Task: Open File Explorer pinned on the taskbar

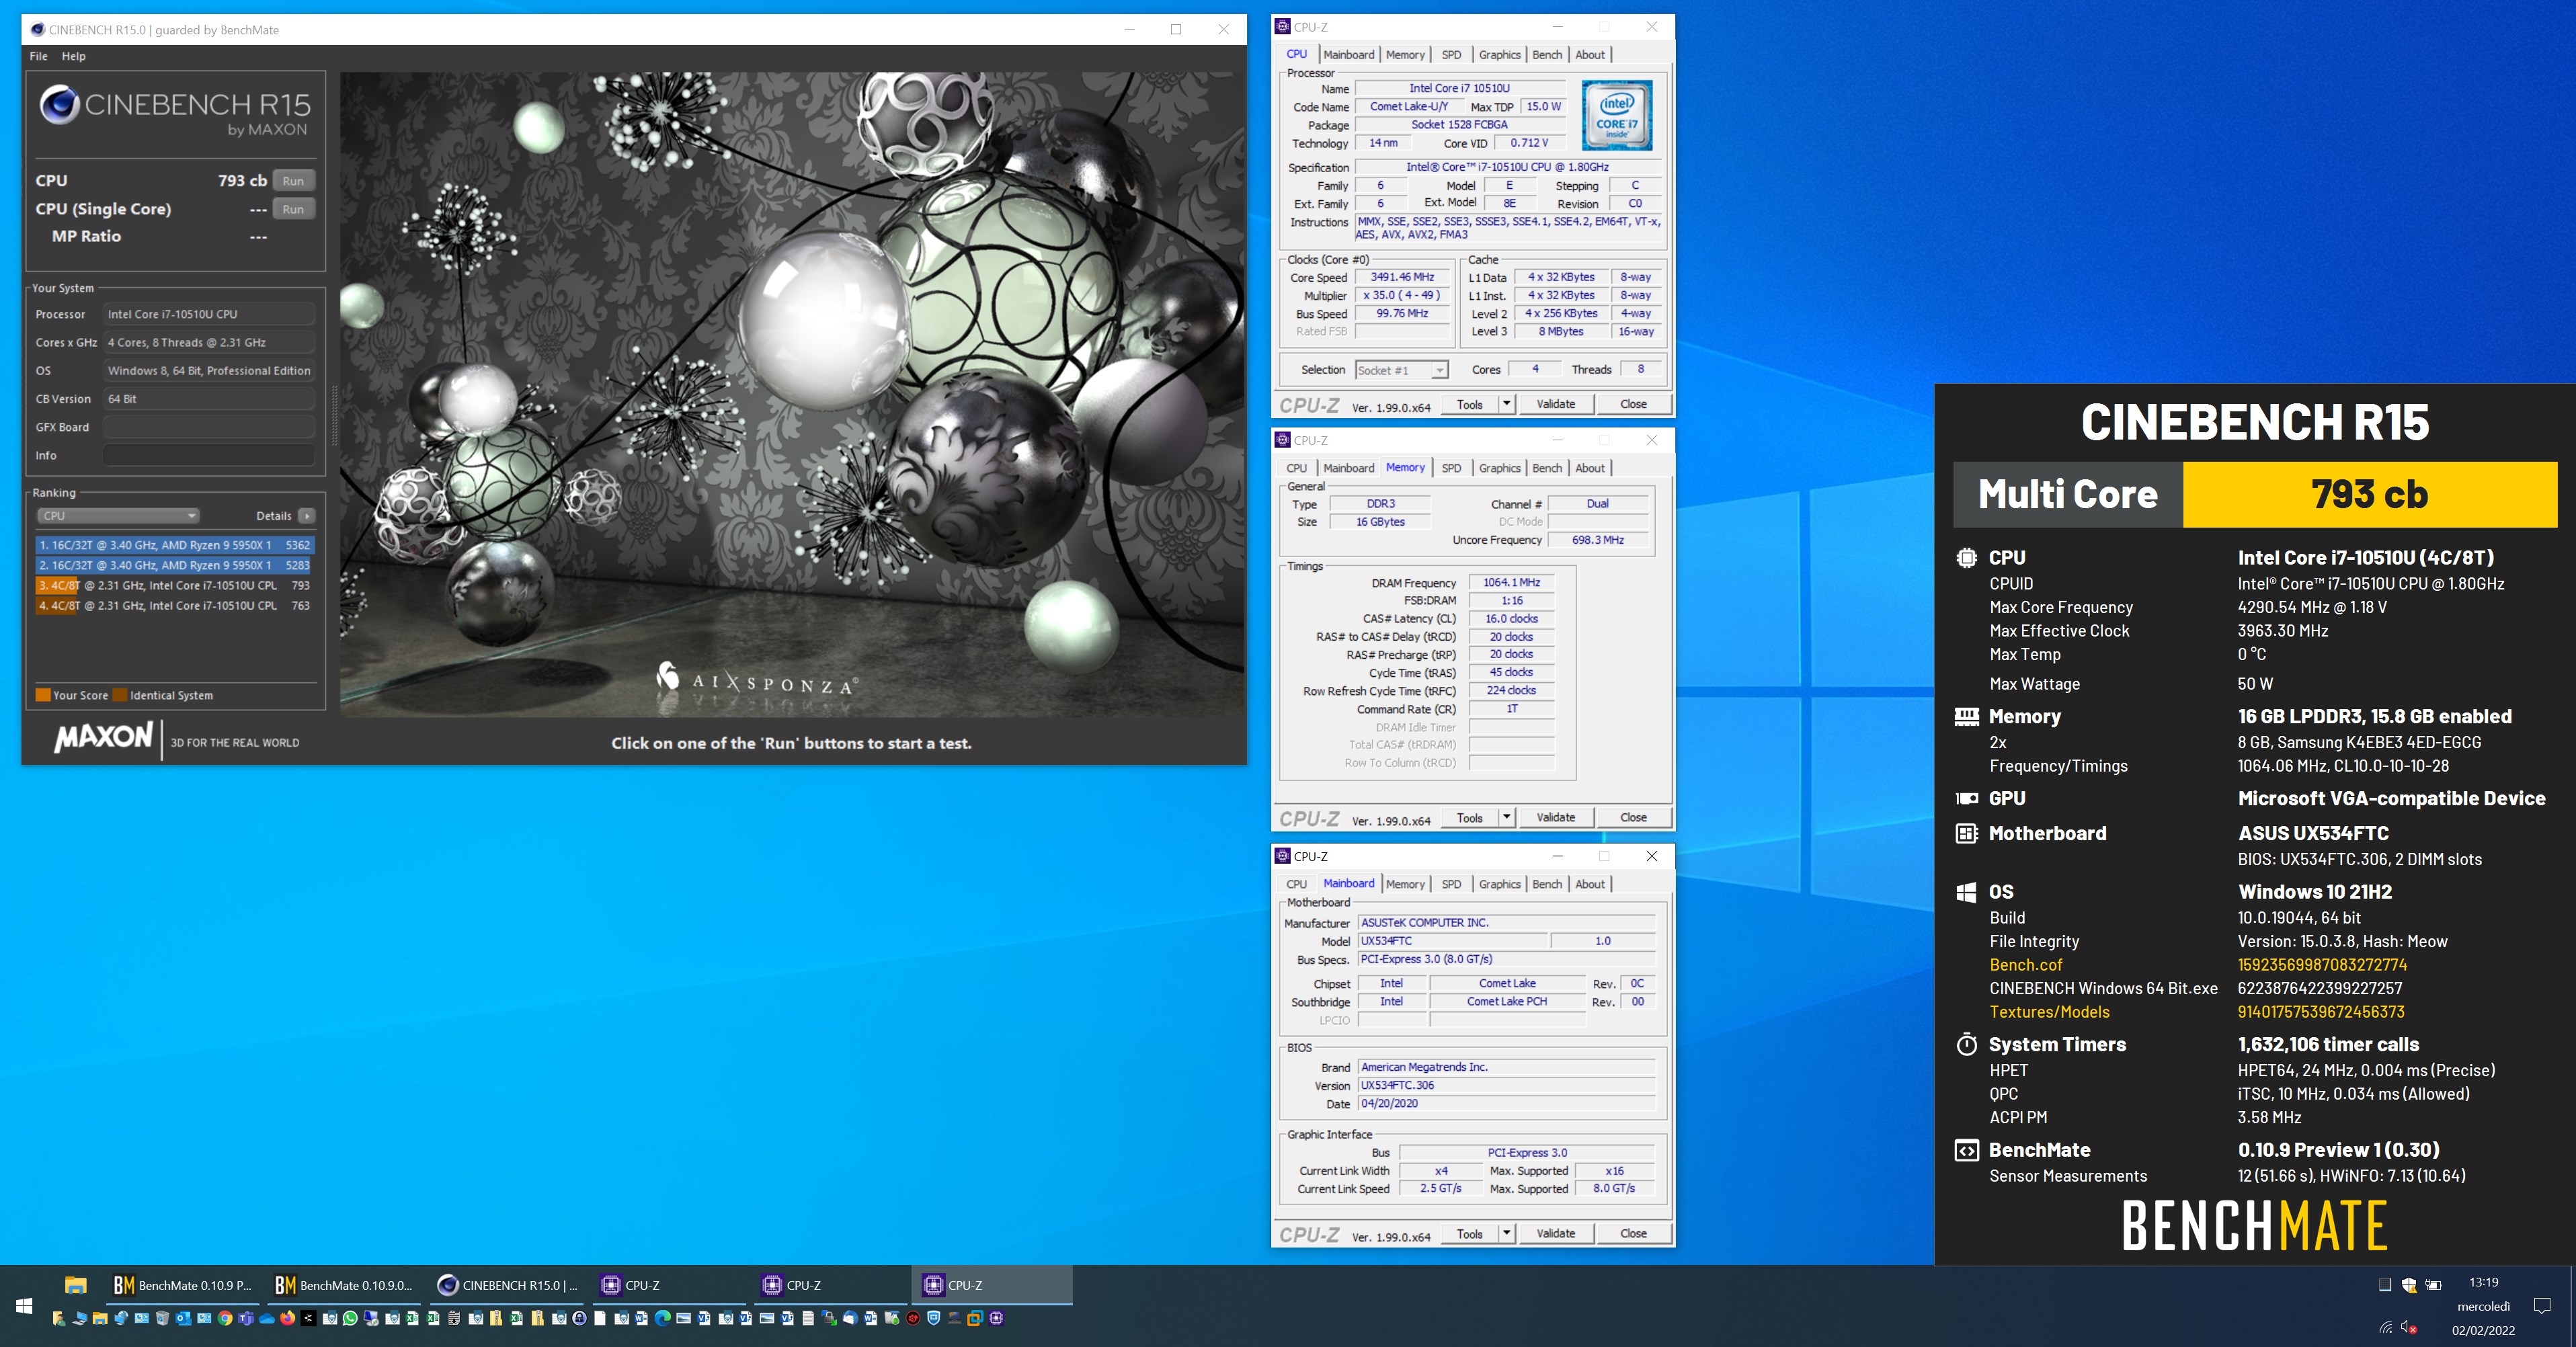Action: point(76,1285)
